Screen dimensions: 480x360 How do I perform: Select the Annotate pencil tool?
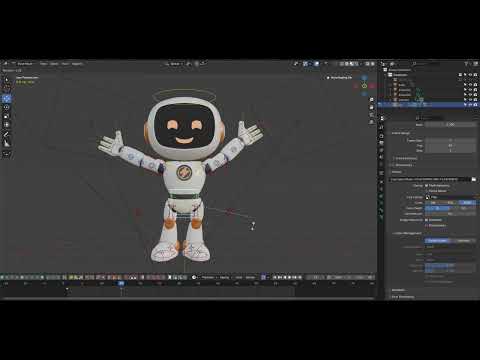click(x=6, y=135)
